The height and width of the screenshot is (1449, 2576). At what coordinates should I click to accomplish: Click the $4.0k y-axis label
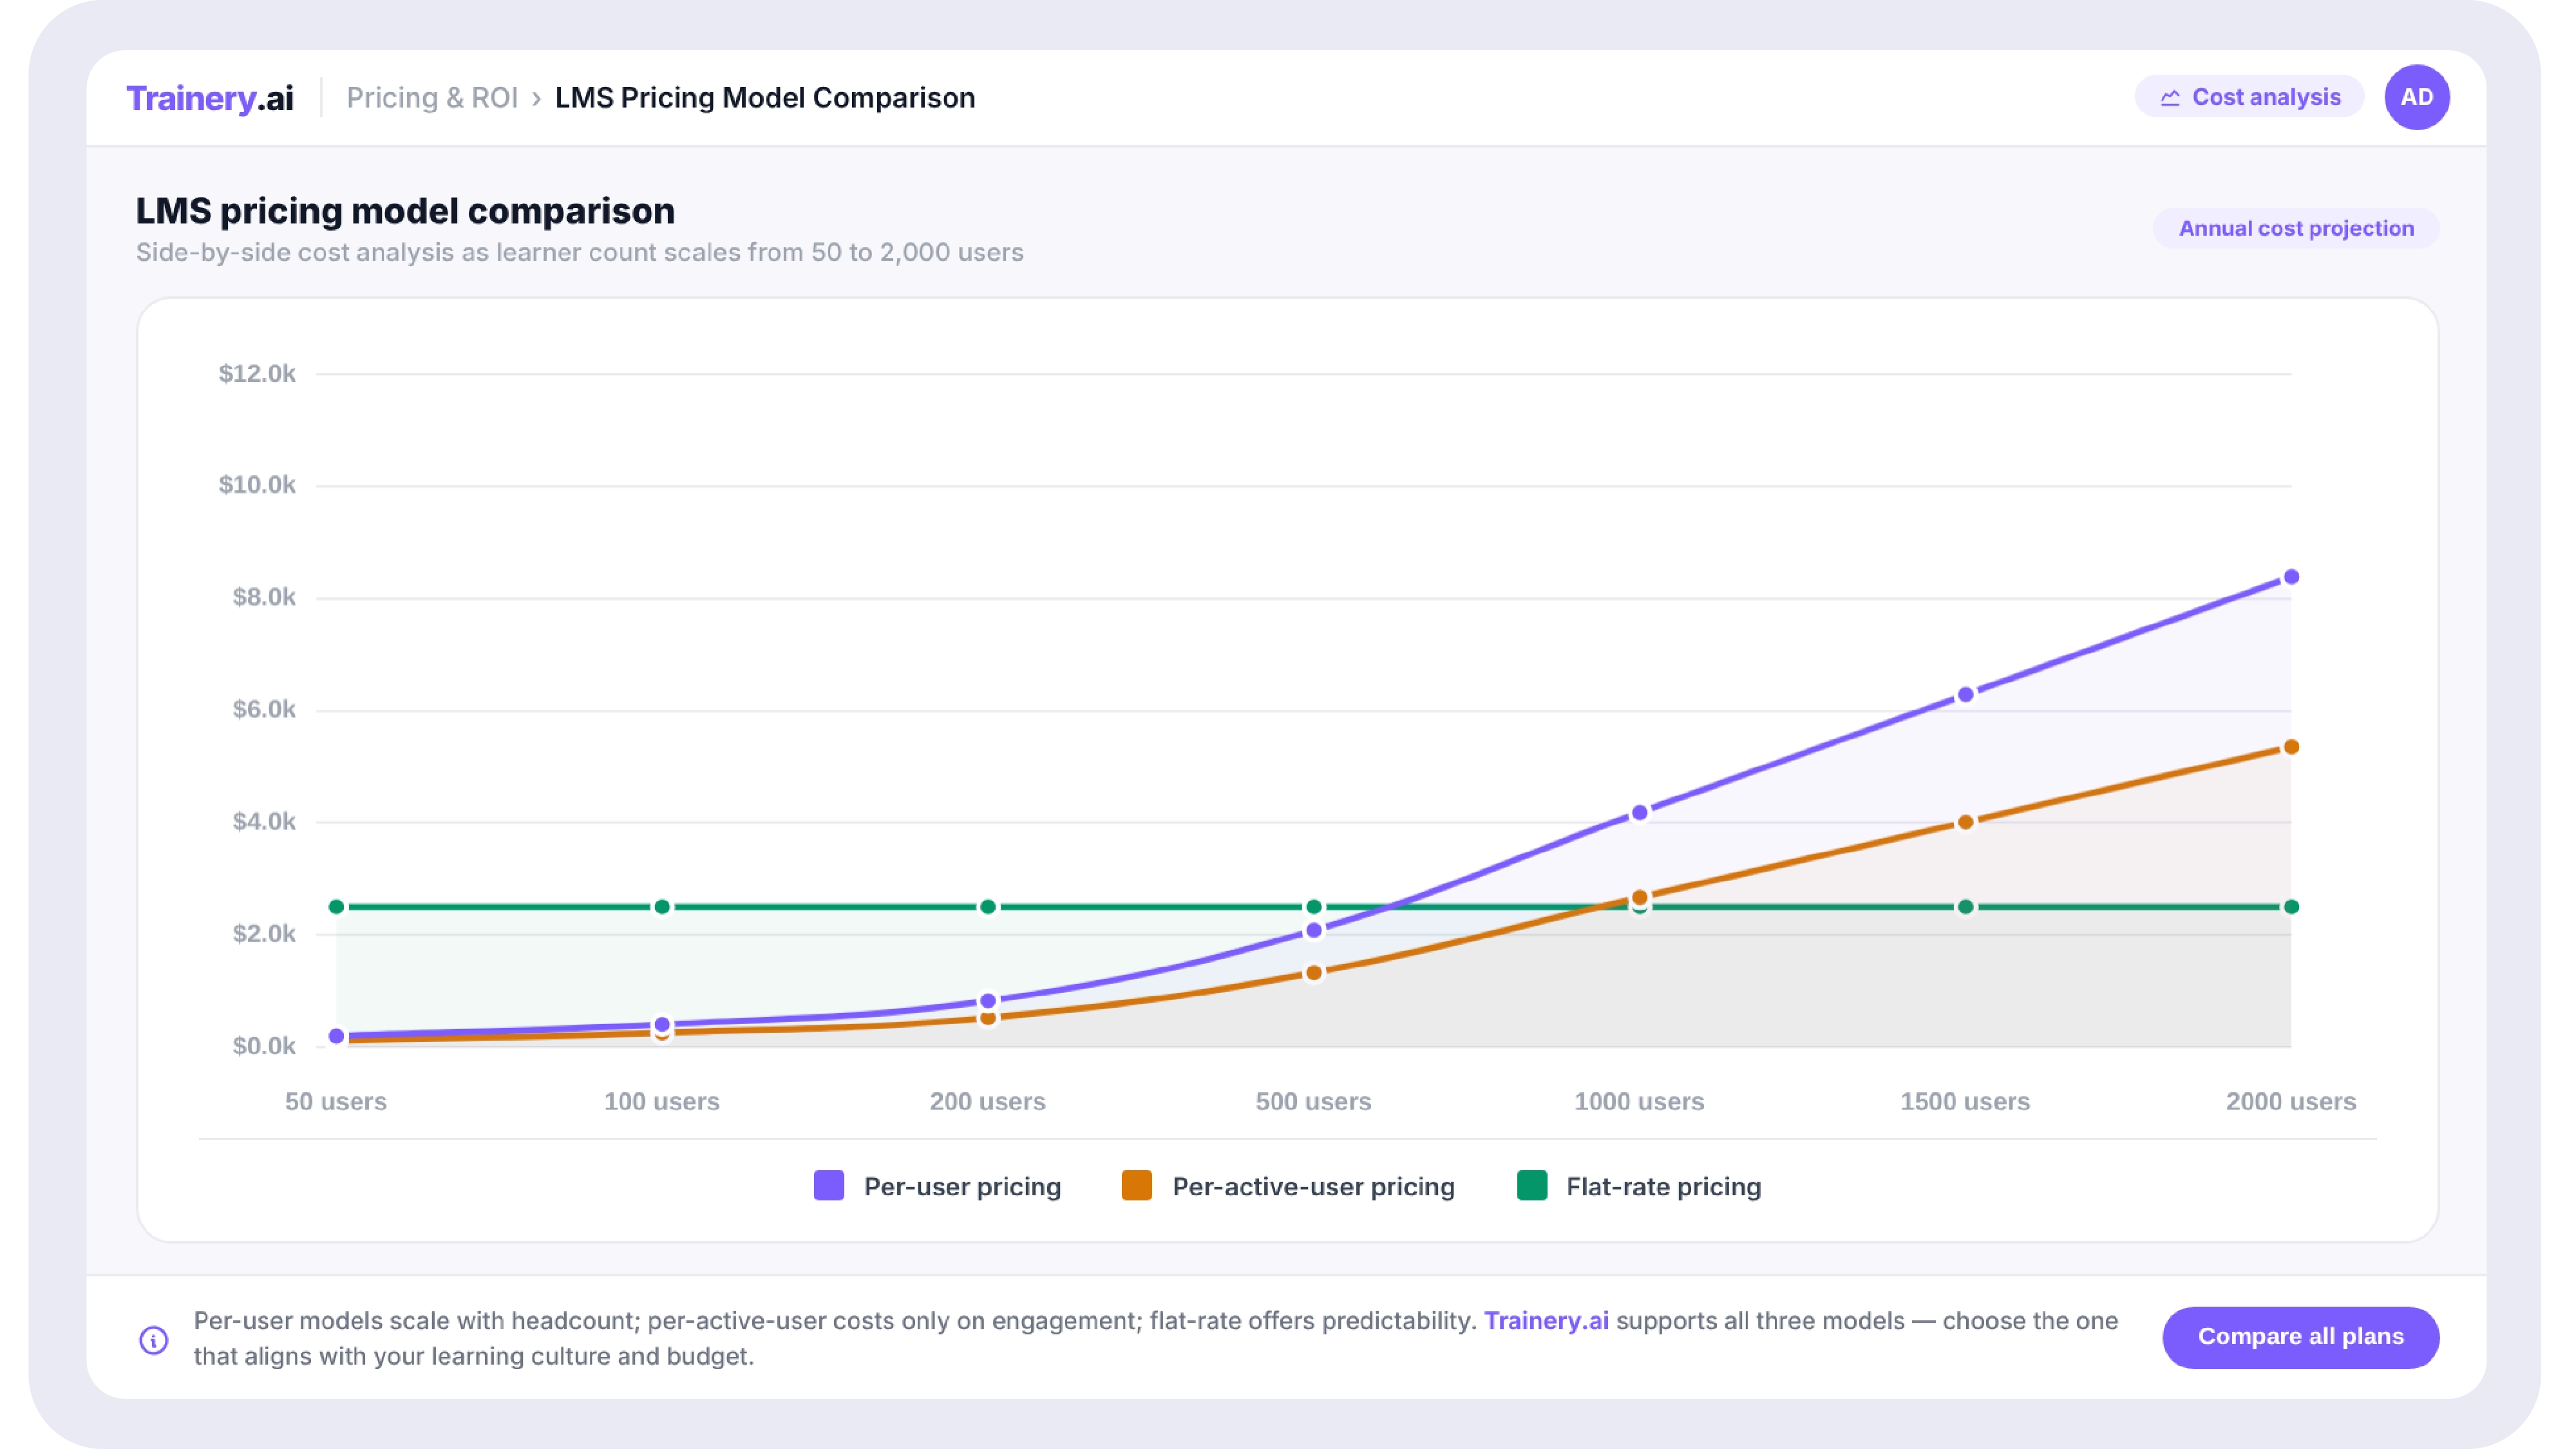(264, 821)
